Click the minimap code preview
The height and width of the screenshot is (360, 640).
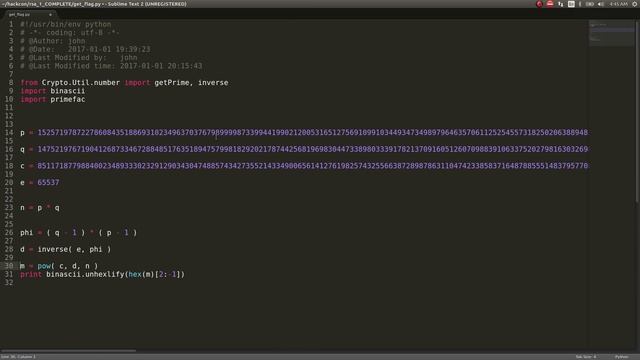tap(611, 32)
